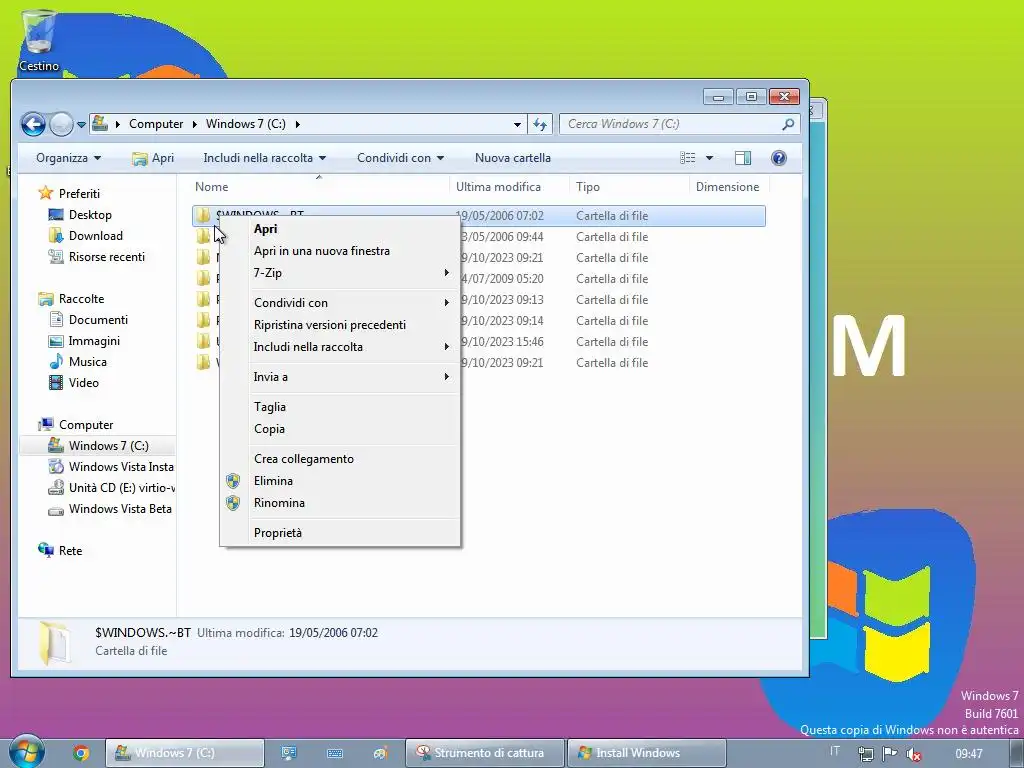Open recent locations dropdown arrow

pyautogui.click(x=82, y=124)
